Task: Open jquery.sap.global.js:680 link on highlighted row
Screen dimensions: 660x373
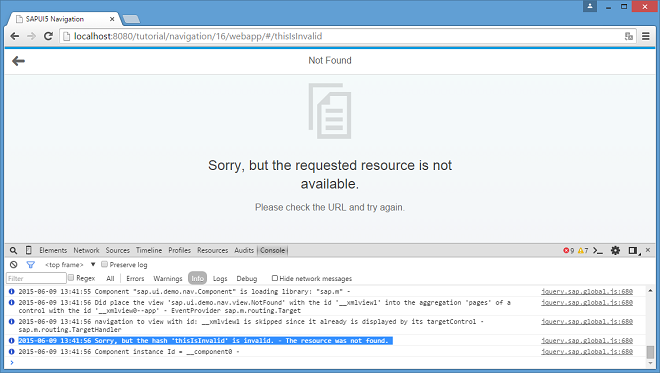Action: (587, 340)
